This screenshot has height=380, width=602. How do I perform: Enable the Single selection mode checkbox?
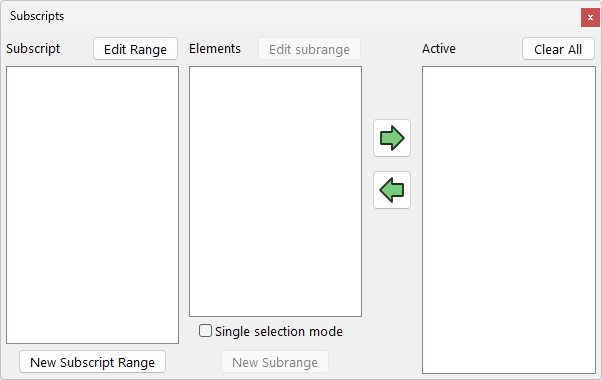pos(205,330)
